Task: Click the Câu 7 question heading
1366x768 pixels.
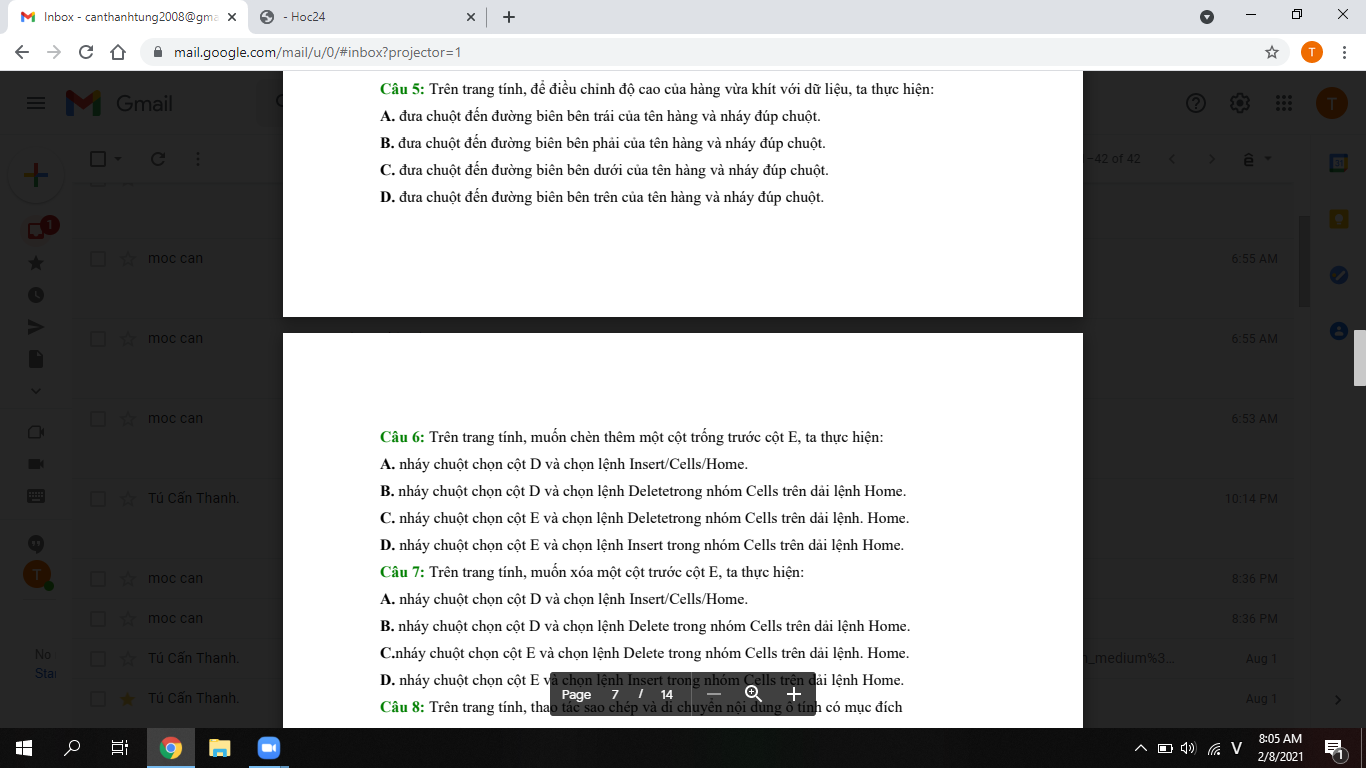Action: (402, 572)
